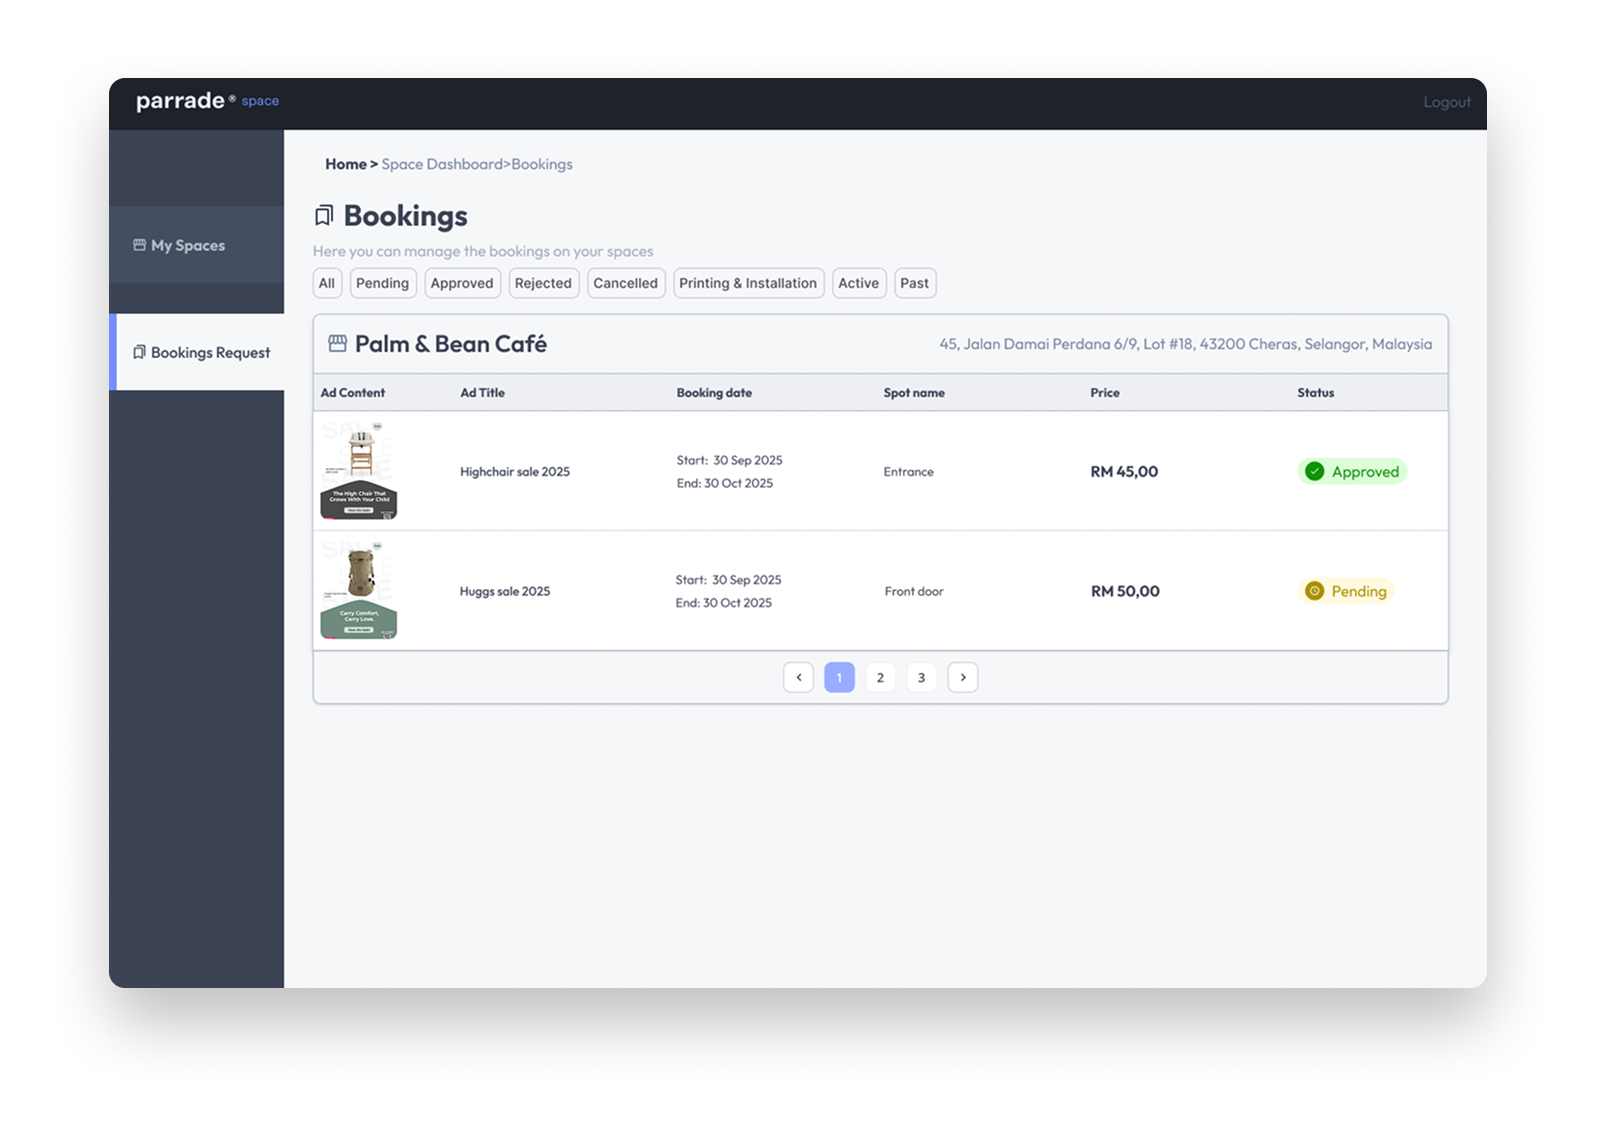Viewport: 1600px width, 1132px height.
Task: Filter bookings by Cancelled
Action: [626, 283]
